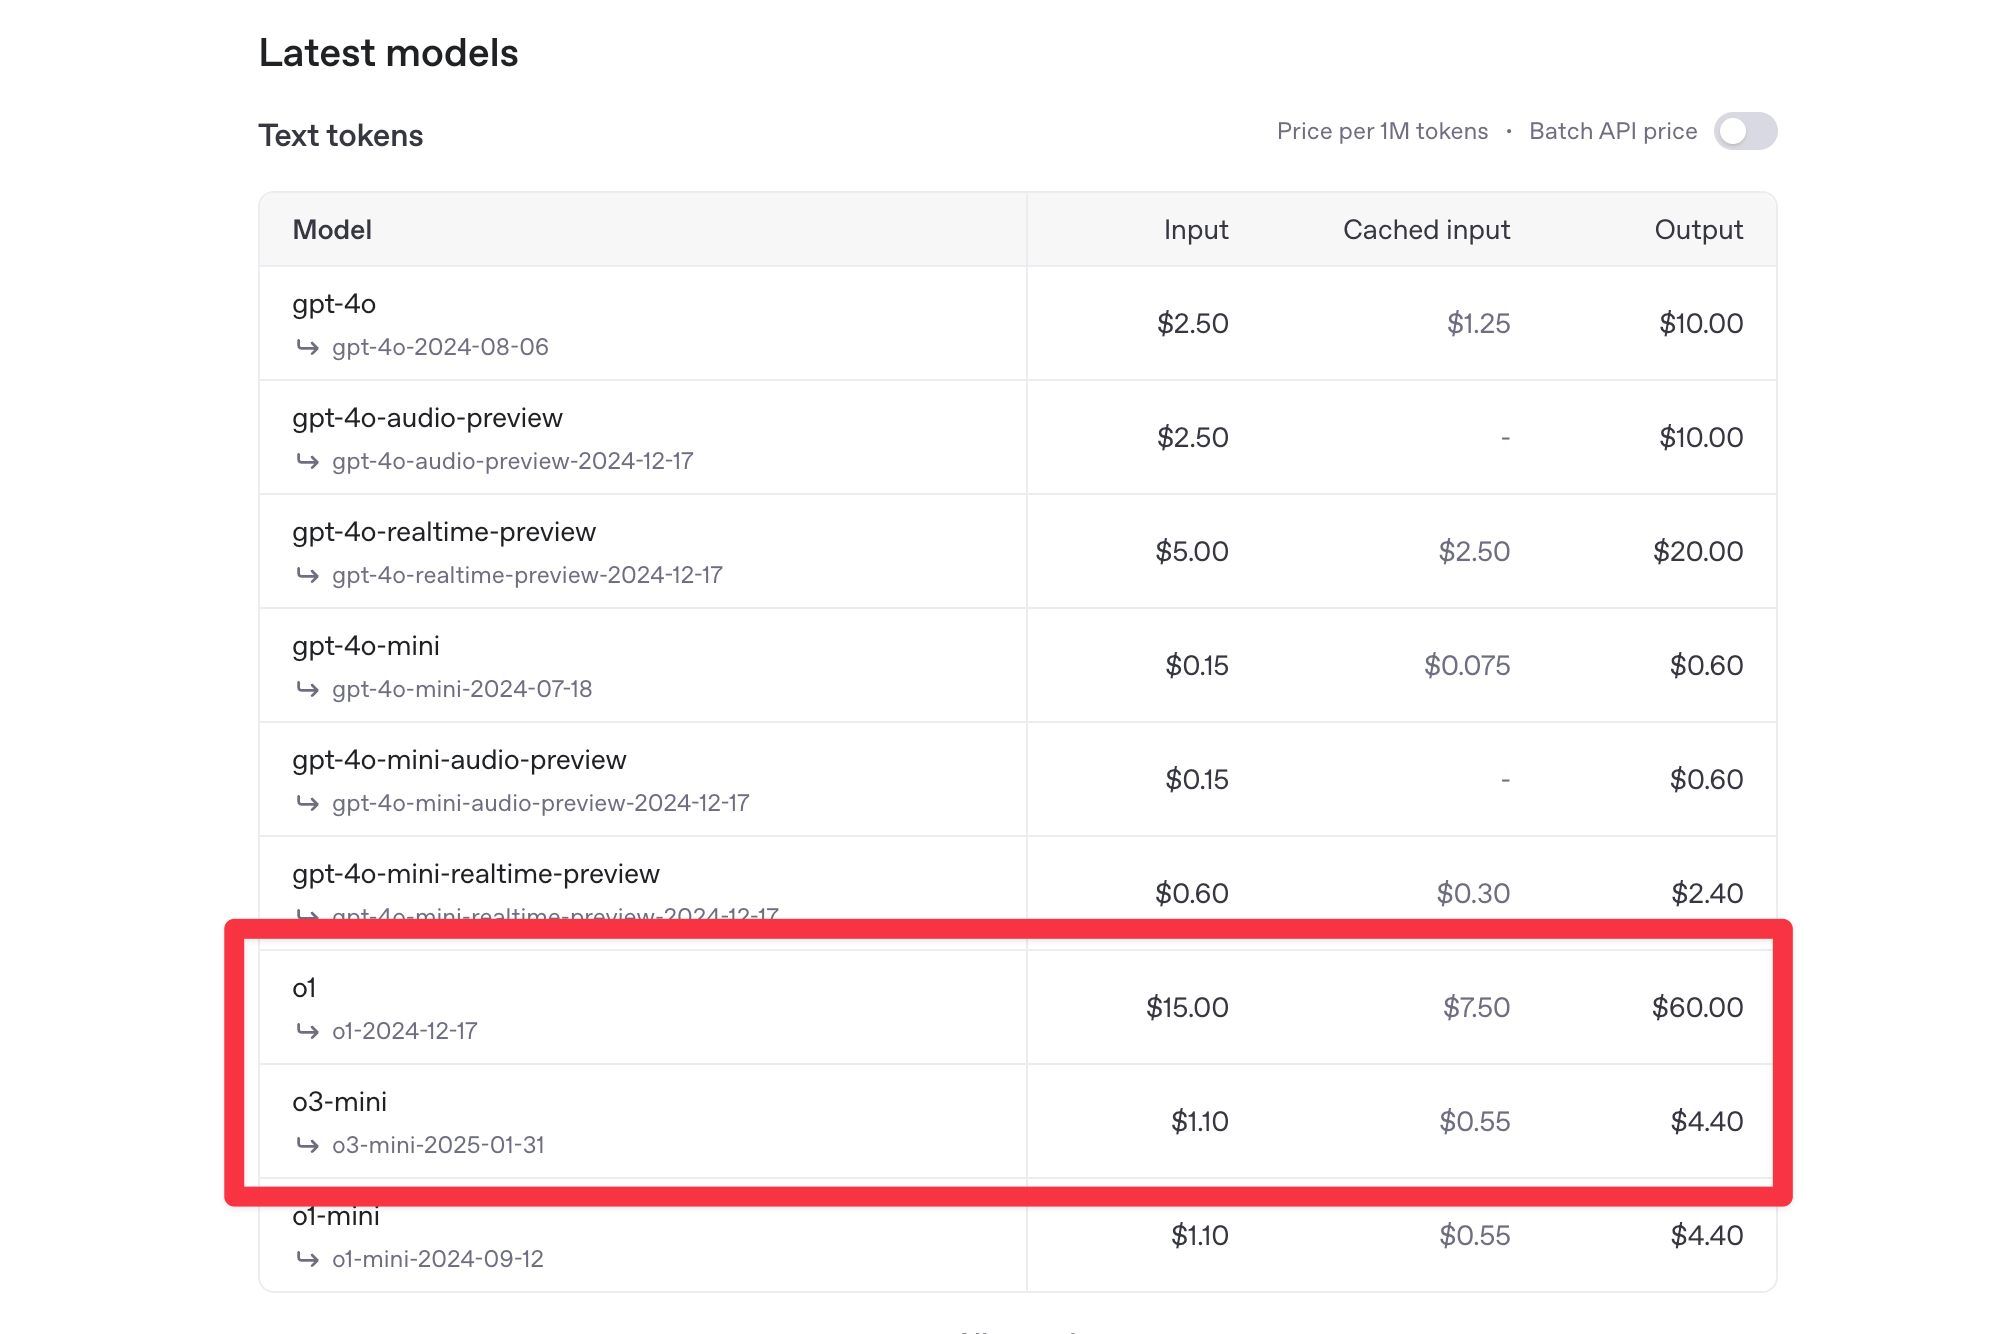Click the arrow icon beside gpt-4o-2024-08-06
Viewport: 2008px width, 1334px height.
click(307, 347)
